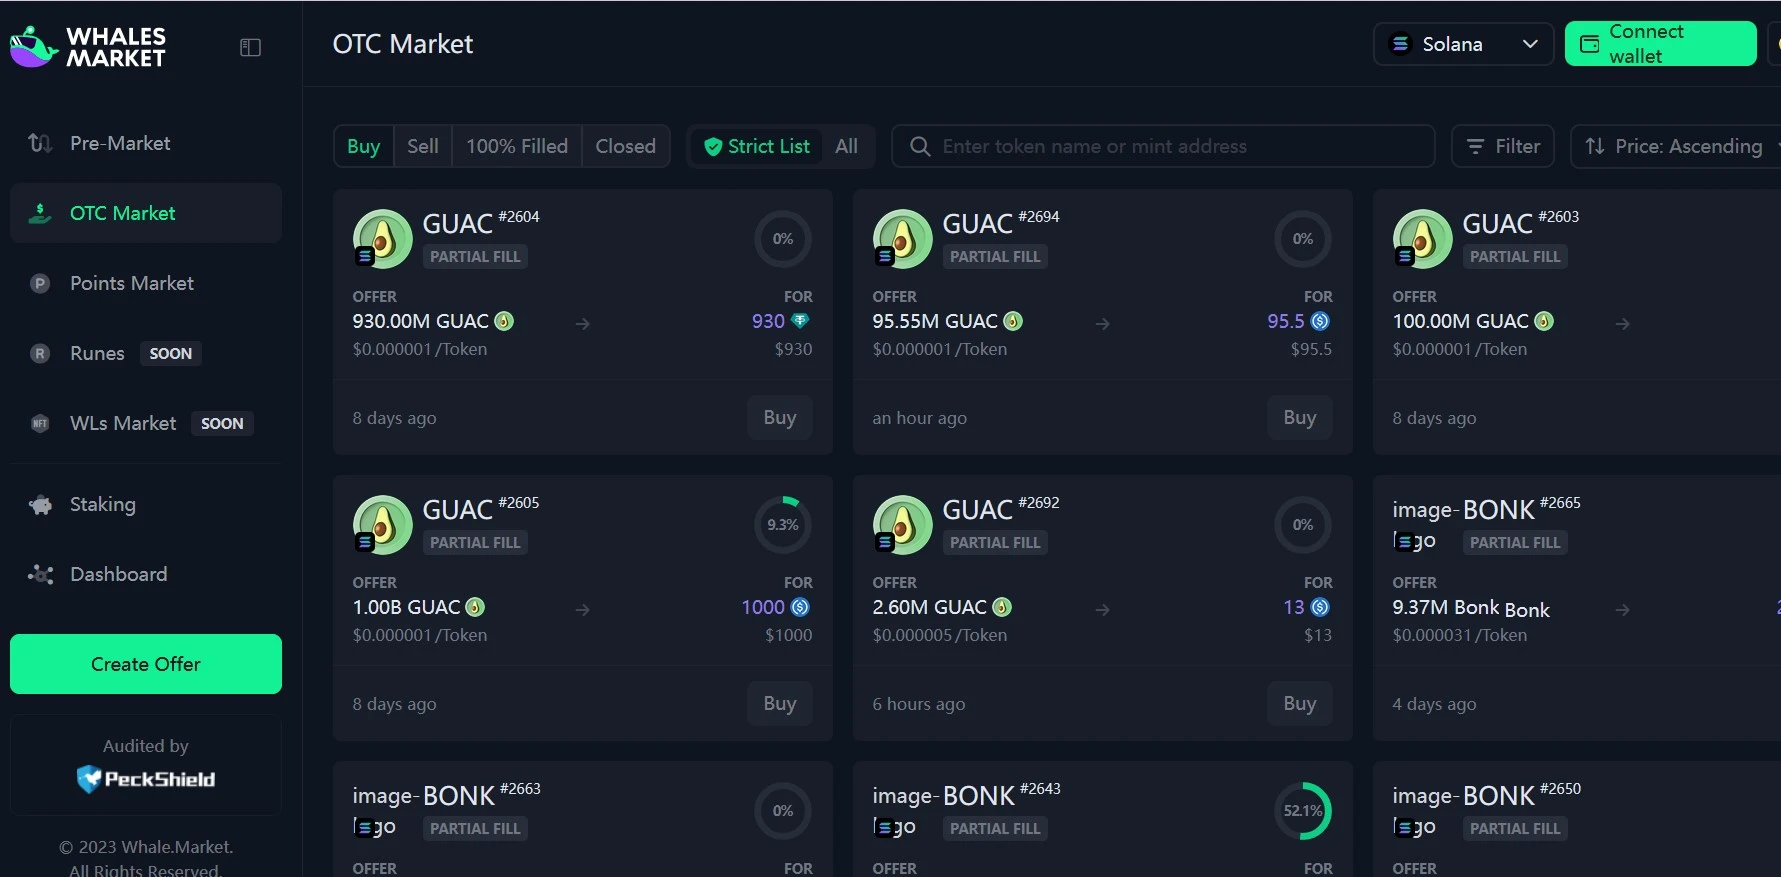Switch token list to All
Image resolution: width=1781 pixels, height=877 pixels.
point(846,147)
